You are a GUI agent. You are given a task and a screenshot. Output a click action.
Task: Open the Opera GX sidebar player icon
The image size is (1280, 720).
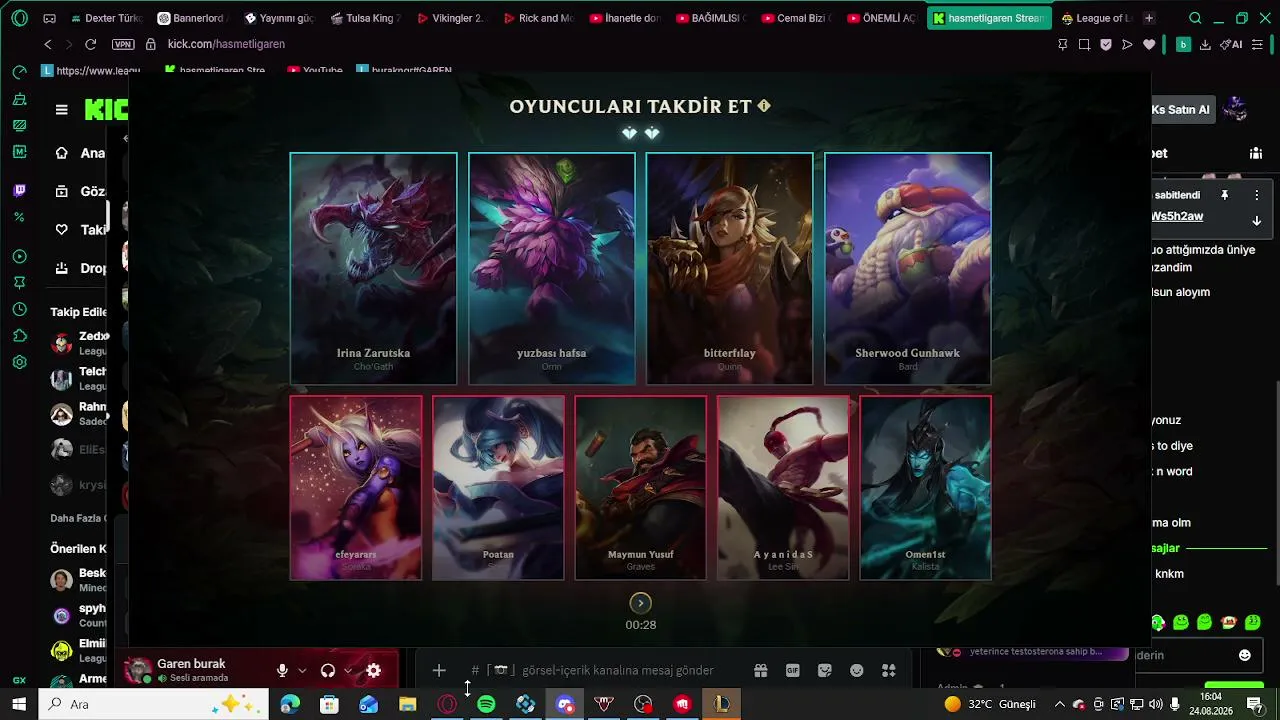click(x=19, y=257)
